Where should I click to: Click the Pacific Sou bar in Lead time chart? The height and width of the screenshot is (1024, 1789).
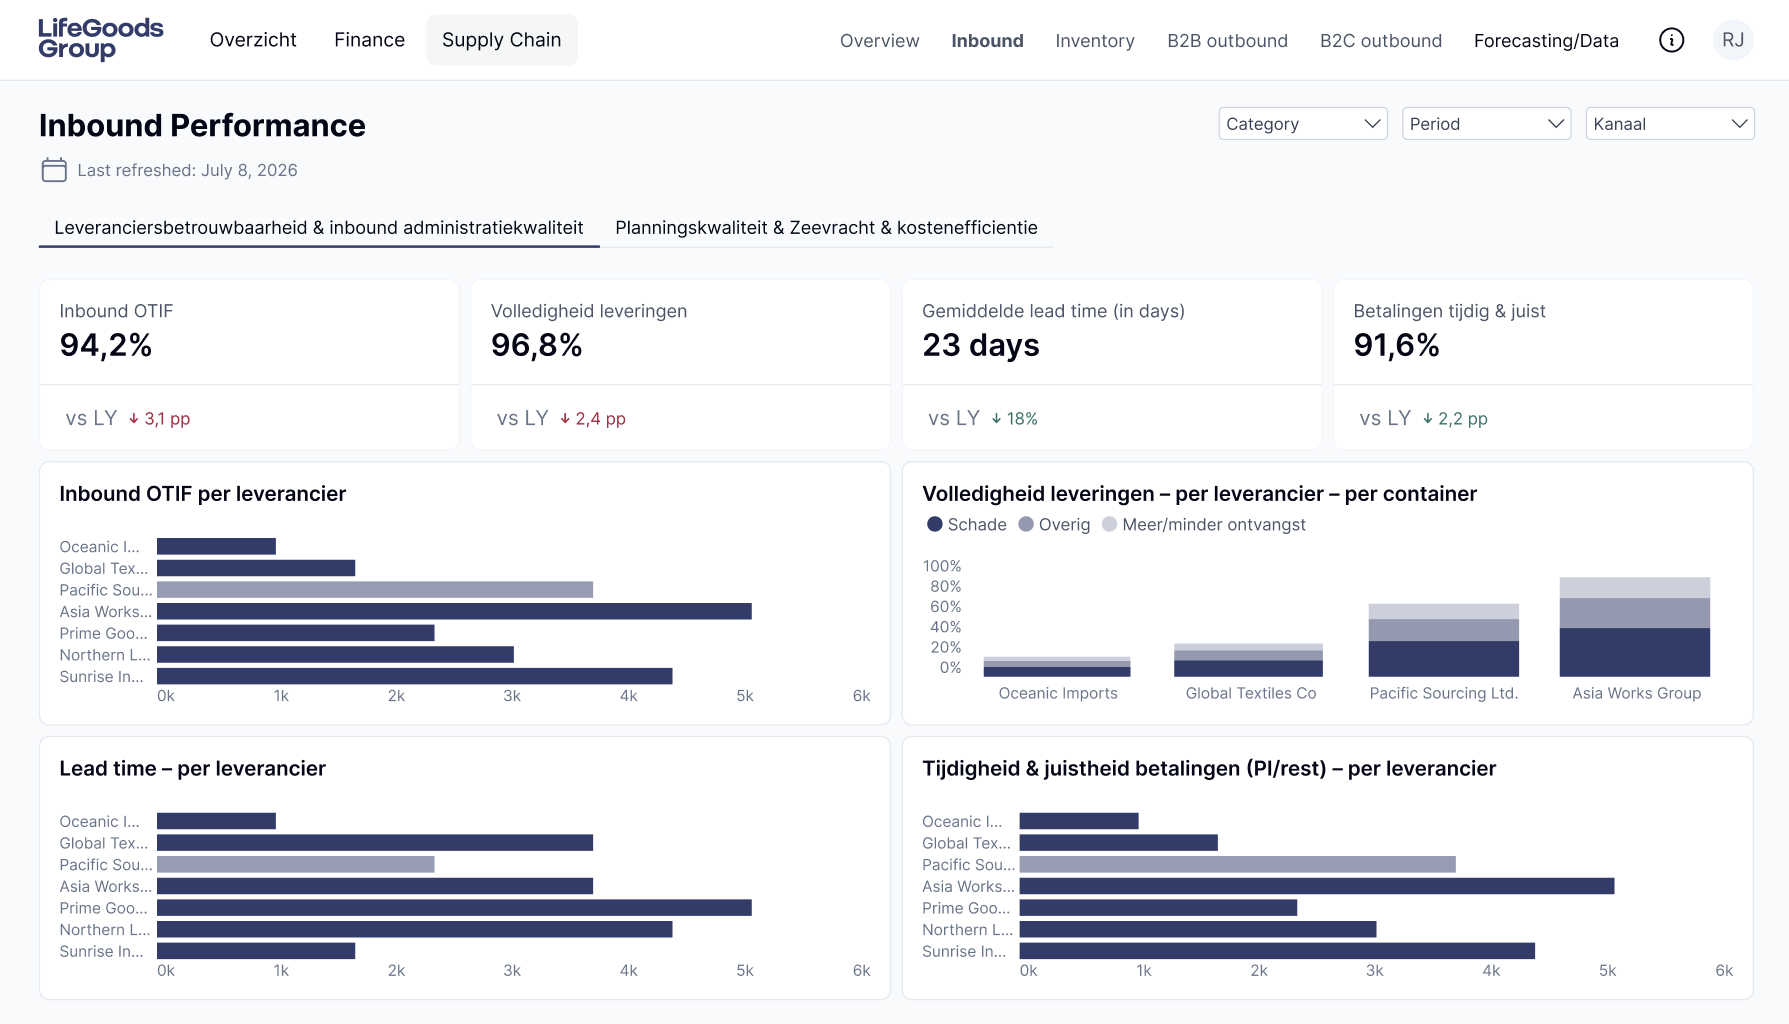pos(296,864)
